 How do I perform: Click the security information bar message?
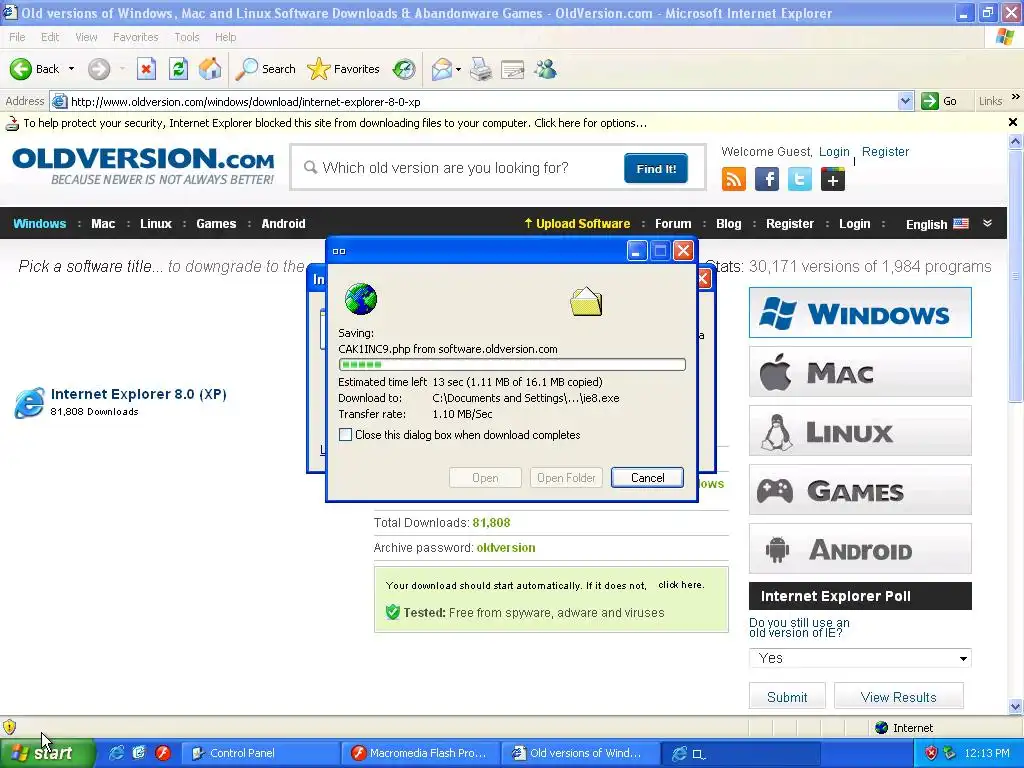point(335,123)
